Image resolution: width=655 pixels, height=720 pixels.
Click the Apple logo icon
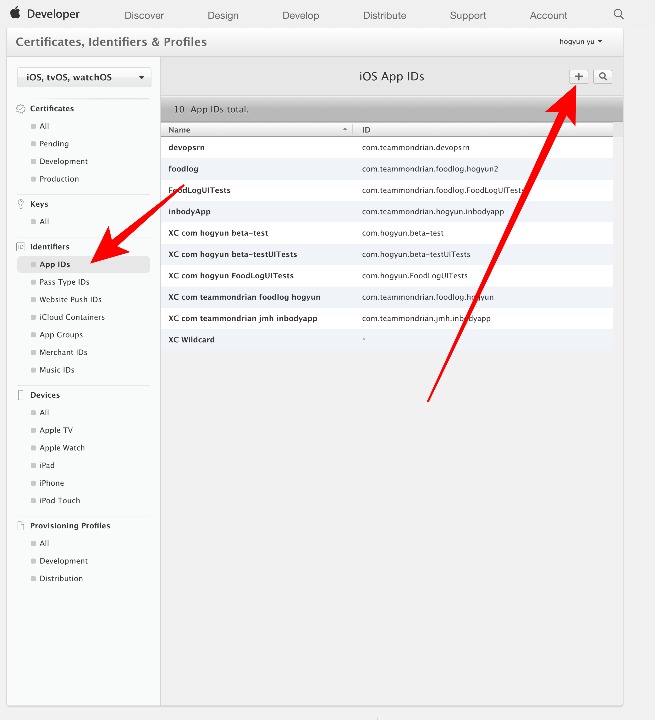click(x=15, y=13)
